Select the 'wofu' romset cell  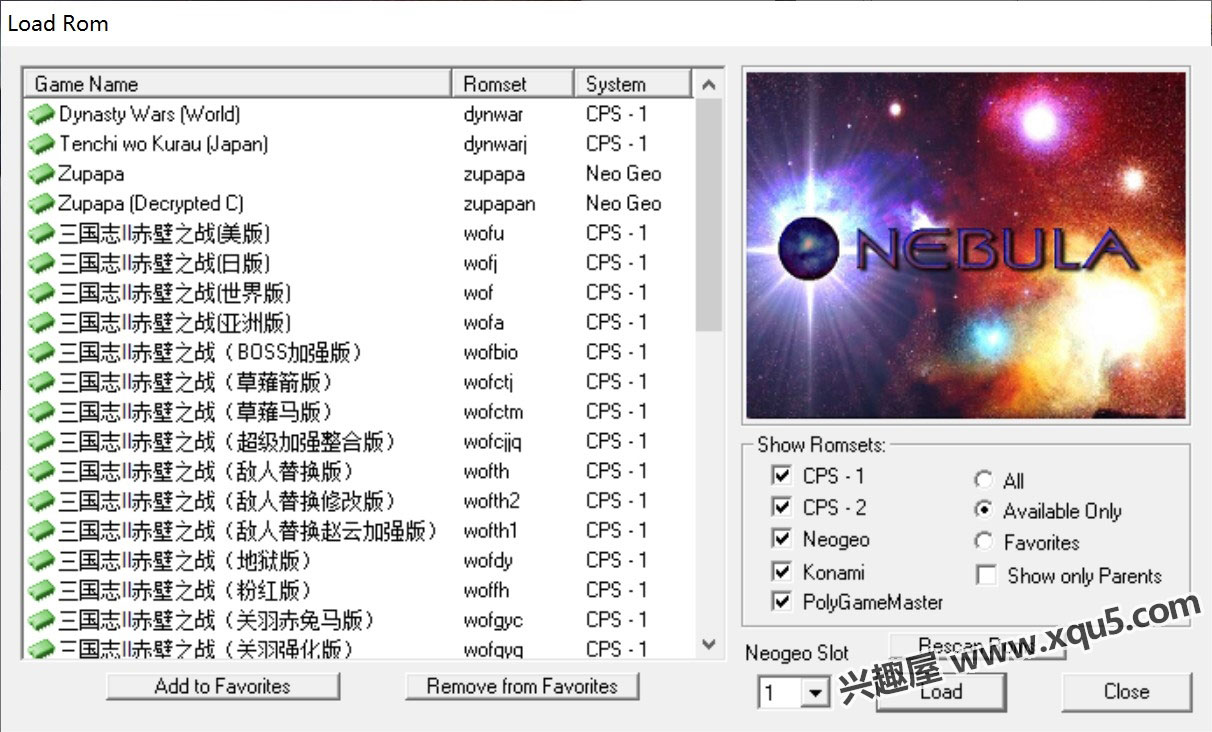point(484,234)
